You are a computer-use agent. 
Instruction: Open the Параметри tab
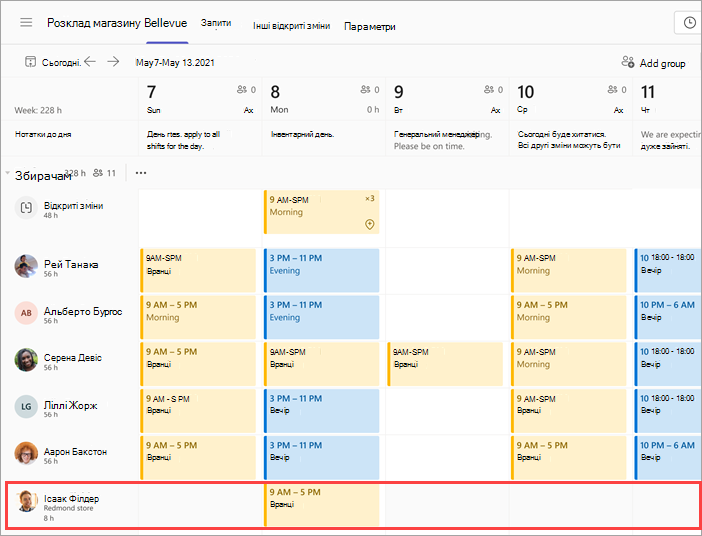370,26
